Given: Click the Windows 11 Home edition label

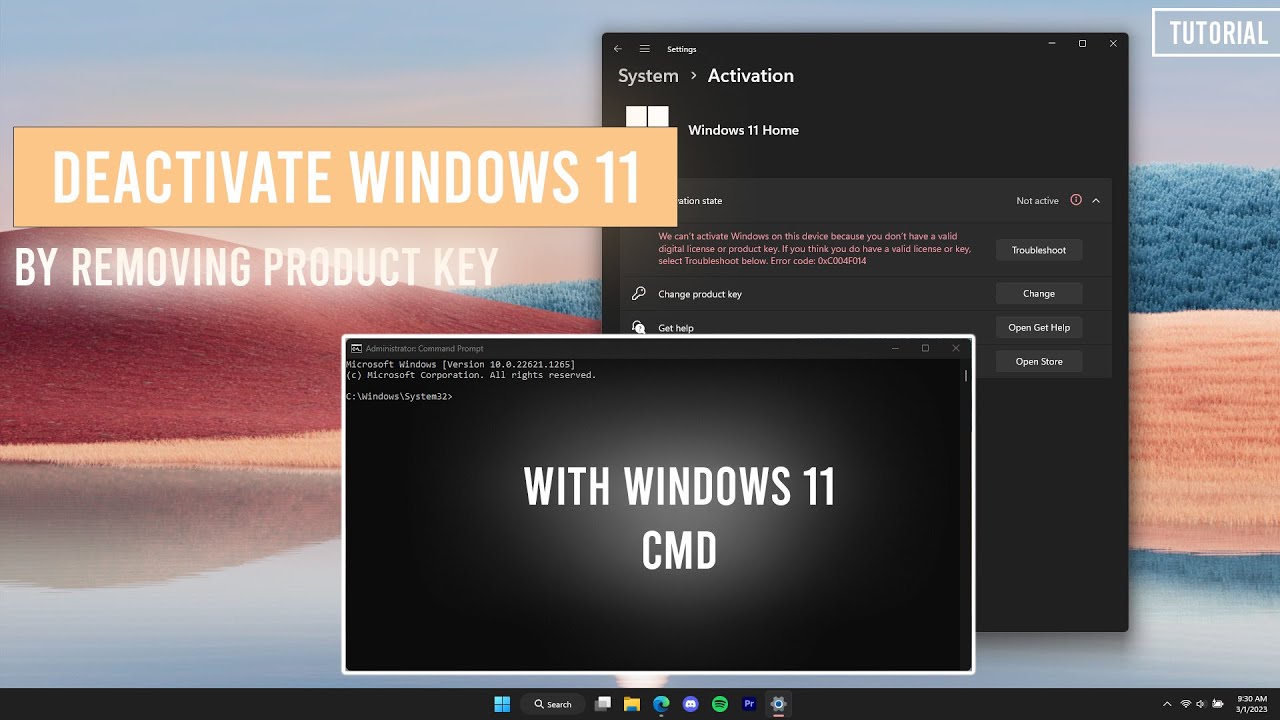Looking at the screenshot, I should coord(743,130).
